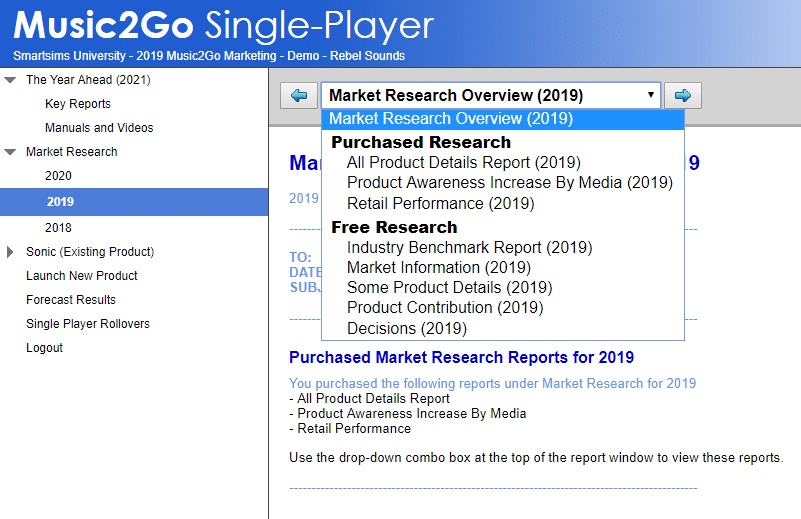Select 2020 under Market Research

[x=58, y=176]
